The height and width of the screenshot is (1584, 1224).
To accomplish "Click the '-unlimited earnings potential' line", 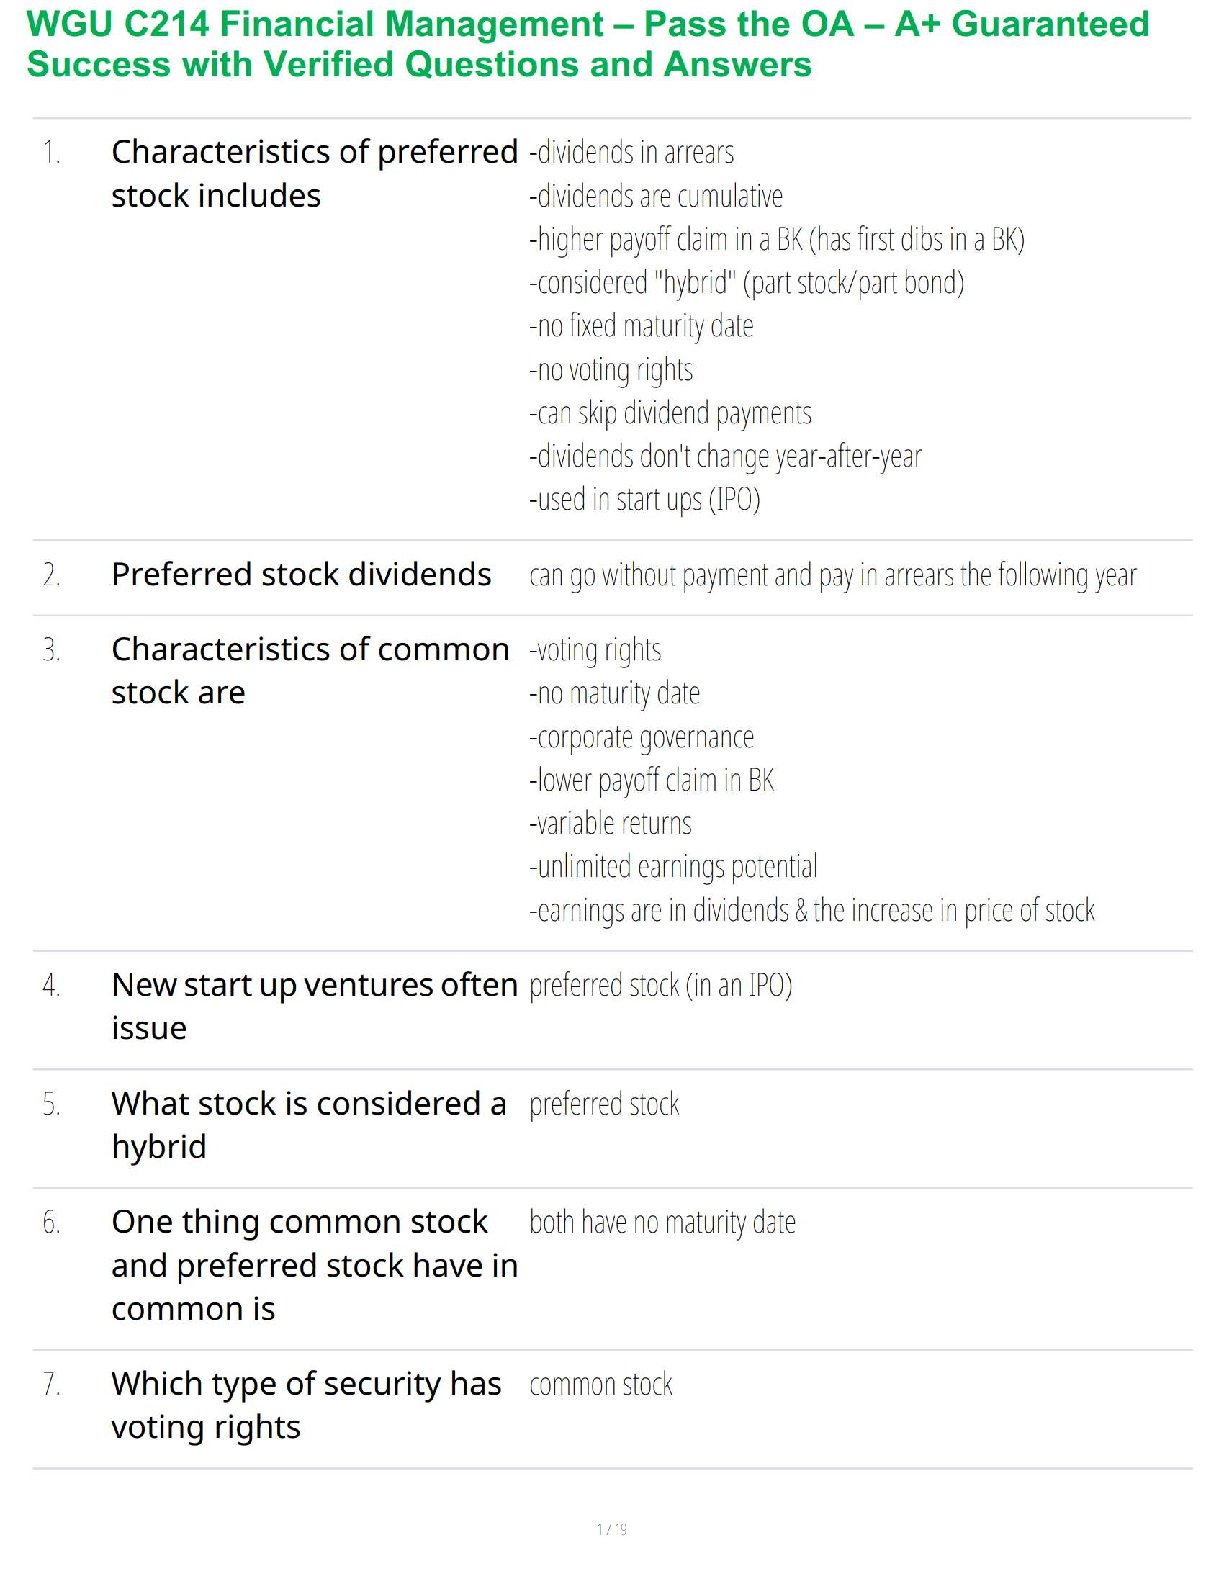I will (x=674, y=867).
